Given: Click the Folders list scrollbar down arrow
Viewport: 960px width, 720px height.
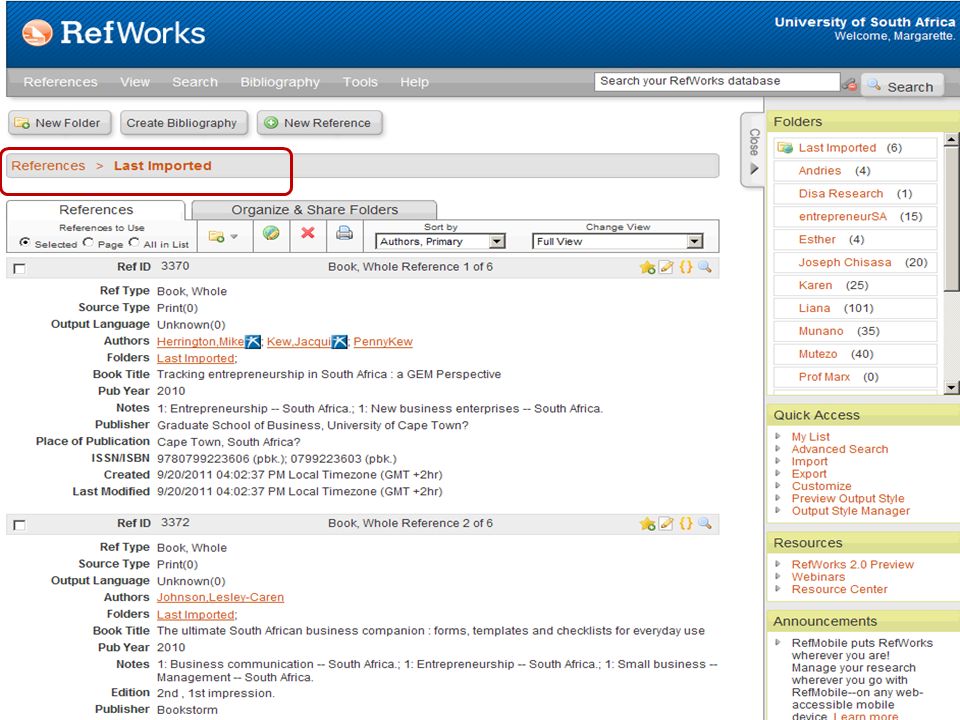Looking at the screenshot, I should (951, 387).
